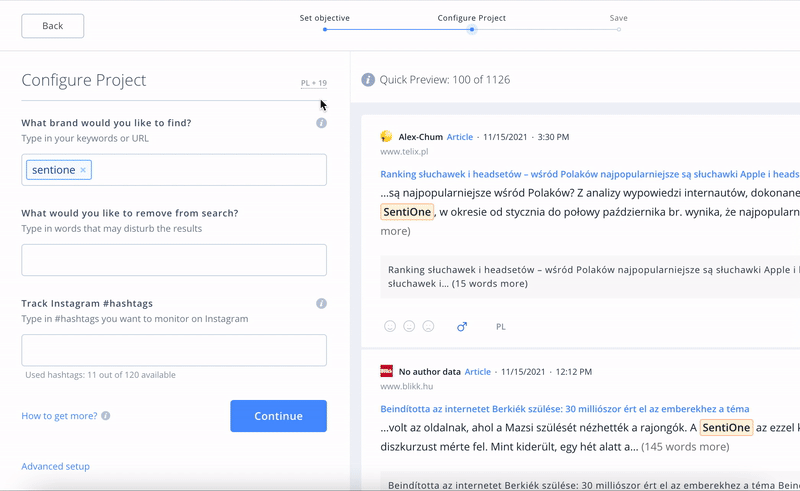Click the Continue button
This screenshot has height=491, width=800.
pyautogui.click(x=279, y=416)
